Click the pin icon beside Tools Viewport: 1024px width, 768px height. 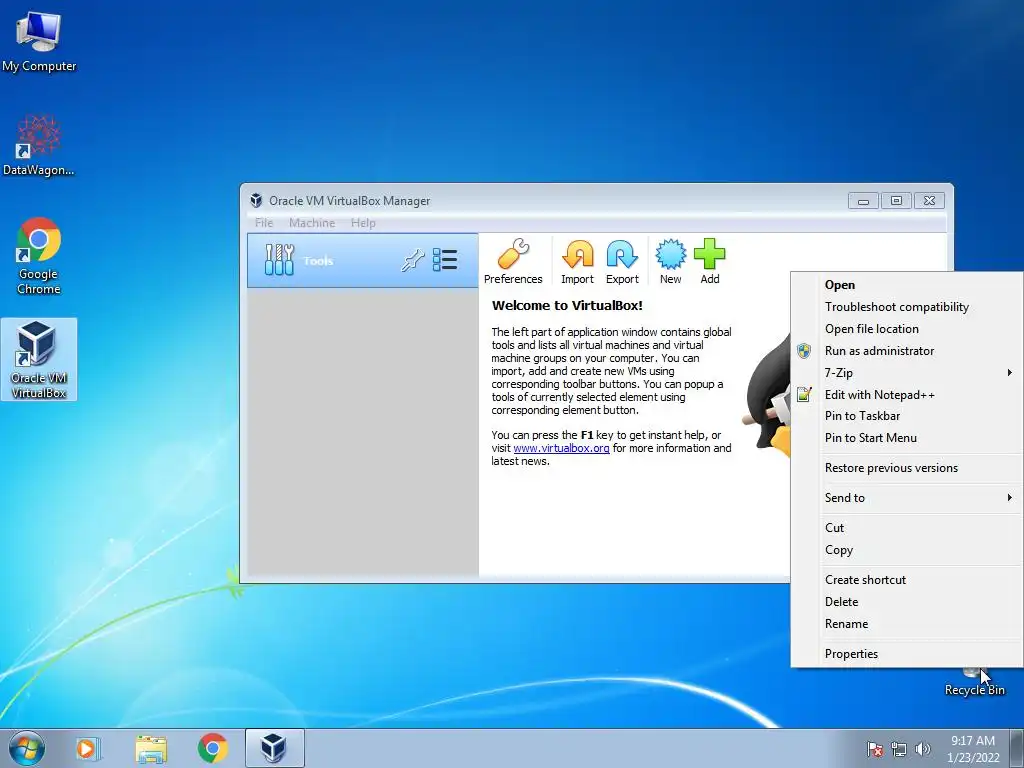click(x=412, y=261)
